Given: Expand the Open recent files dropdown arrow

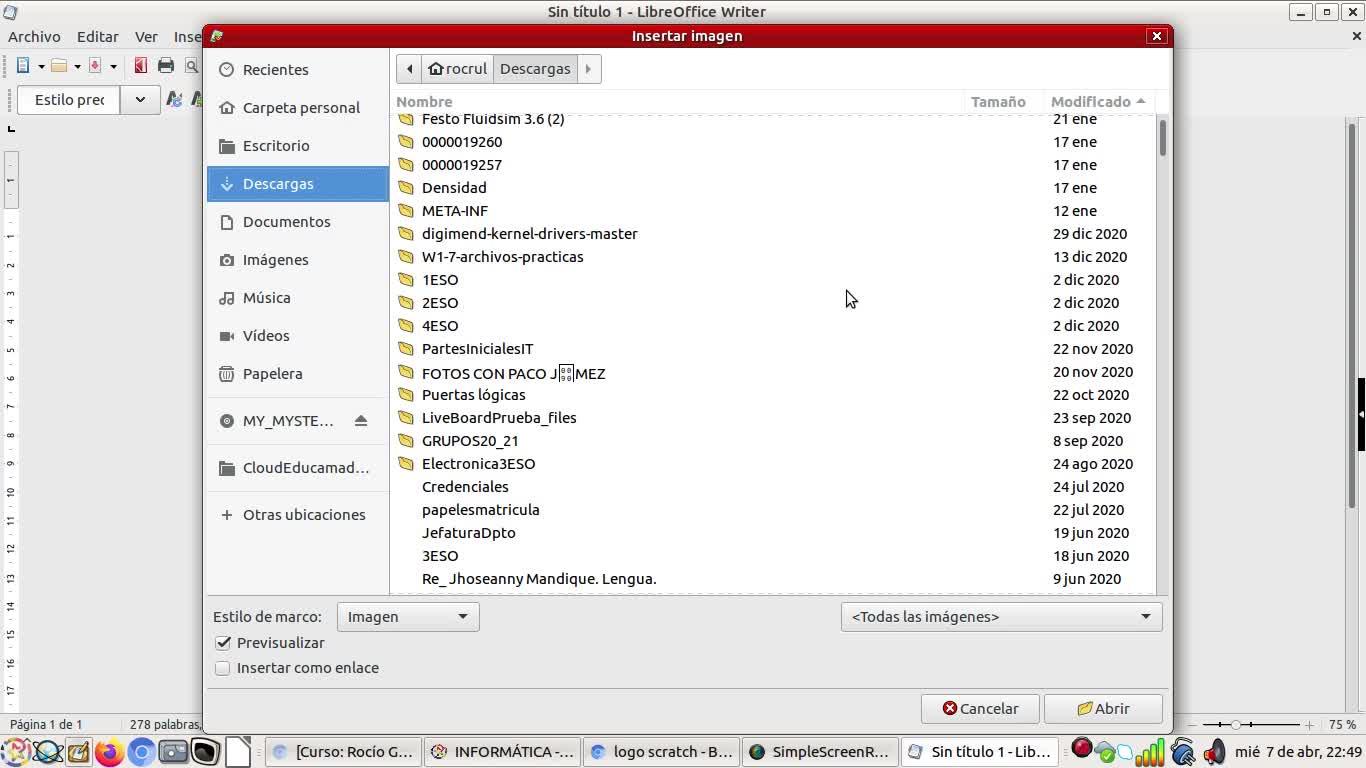Looking at the screenshot, I should click(x=77, y=66).
